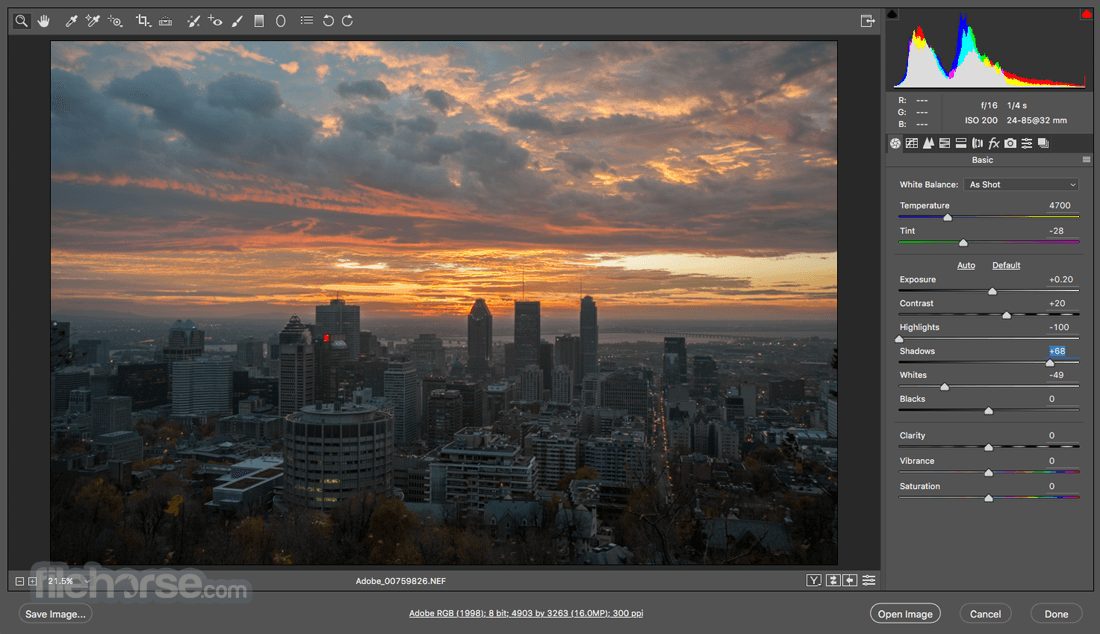The height and width of the screenshot is (634, 1100).
Task: Select the Zoom tool
Action: point(21,20)
